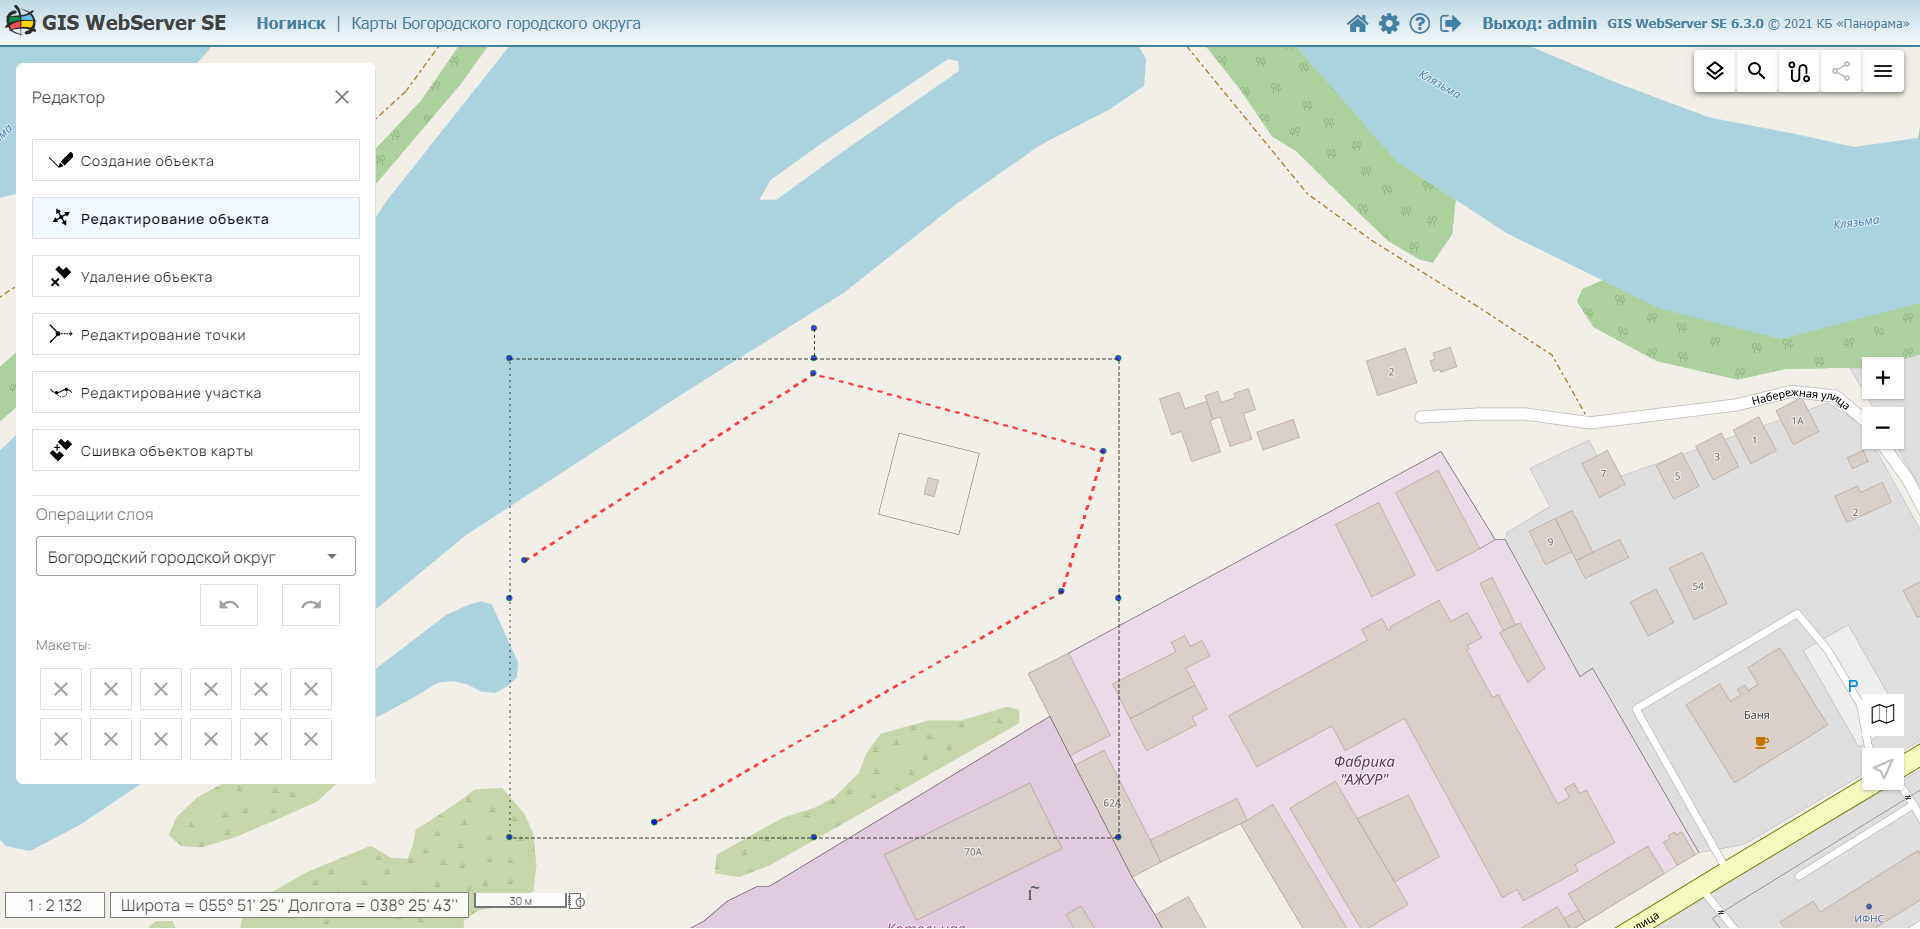Viewport: 1920px width, 929px height.
Task: Zoom out the map with minus button
Action: point(1883,428)
